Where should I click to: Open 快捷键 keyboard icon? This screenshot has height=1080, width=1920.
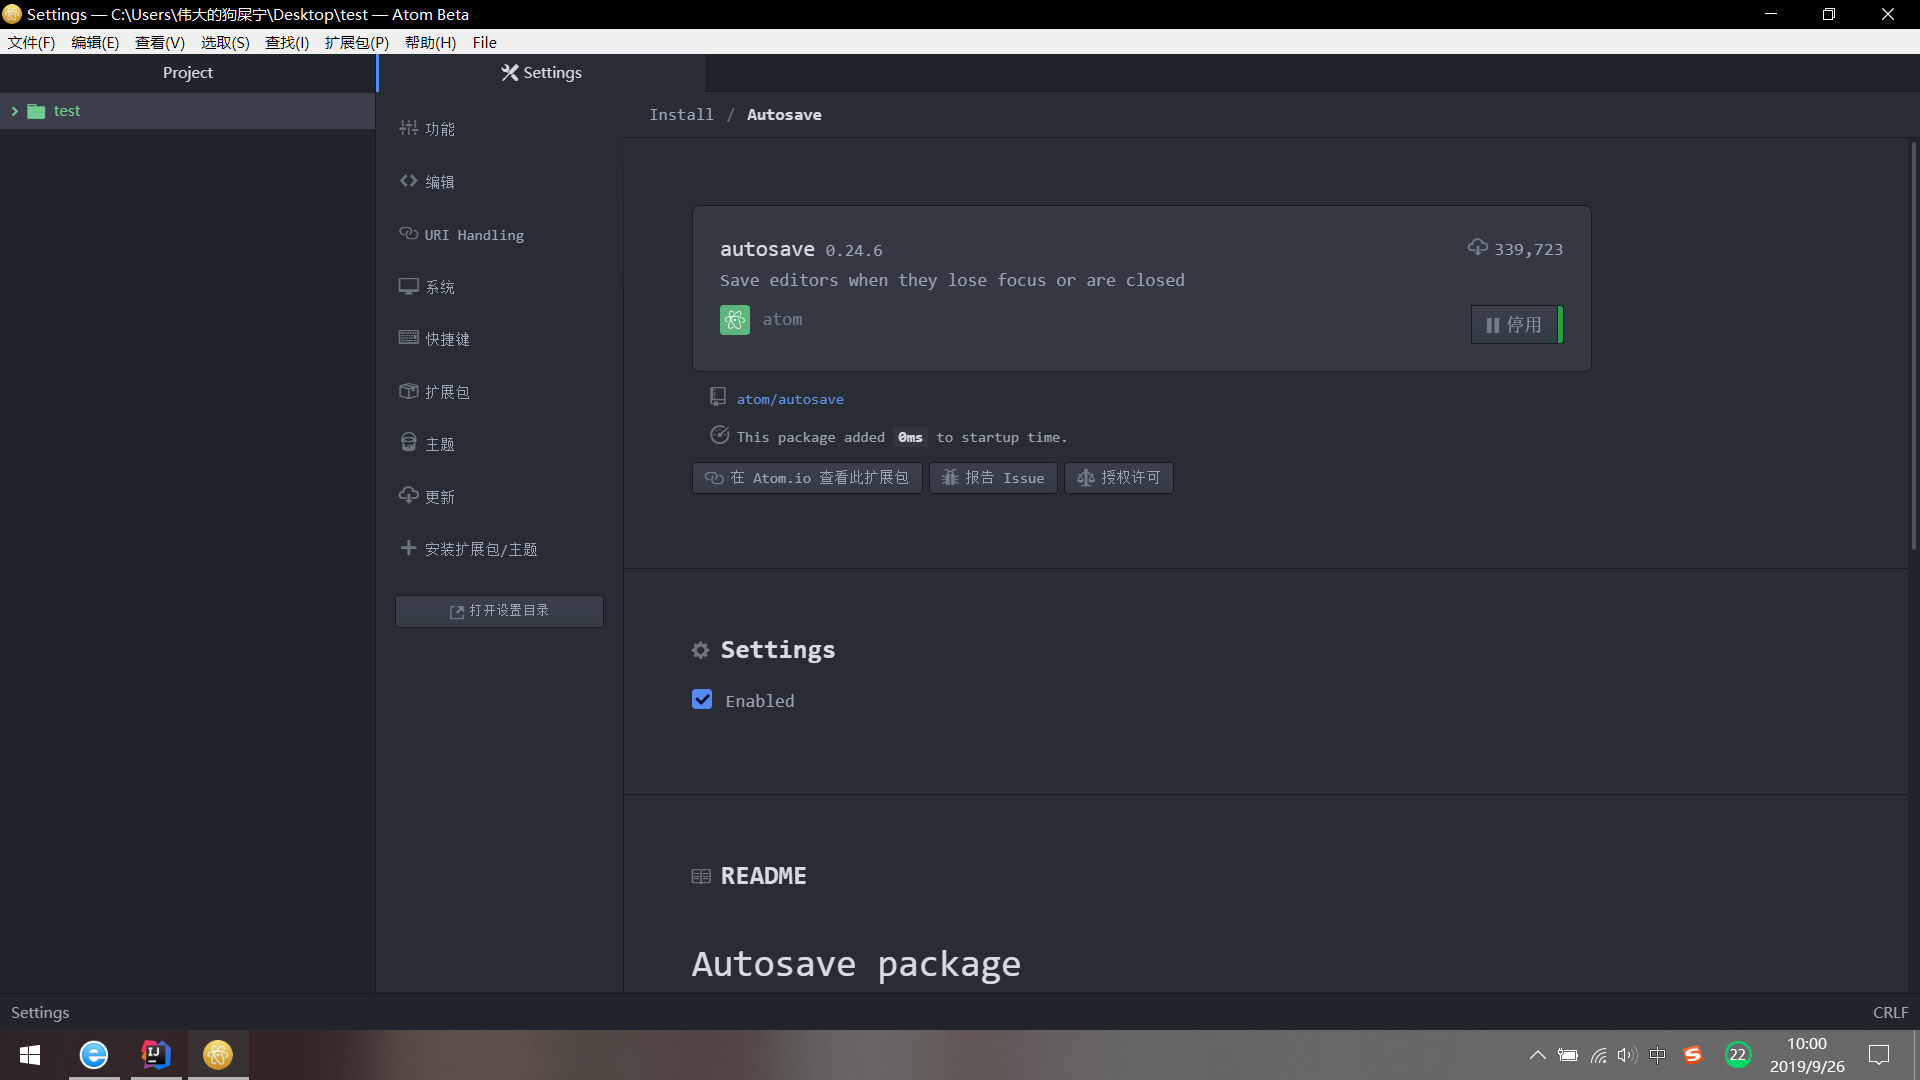tap(408, 338)
